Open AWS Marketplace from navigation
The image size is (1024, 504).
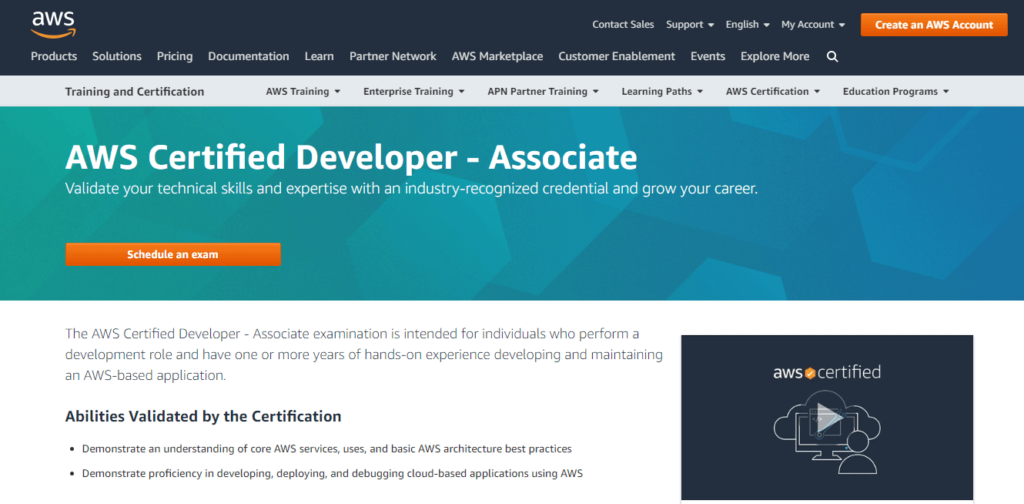(497, 57)
